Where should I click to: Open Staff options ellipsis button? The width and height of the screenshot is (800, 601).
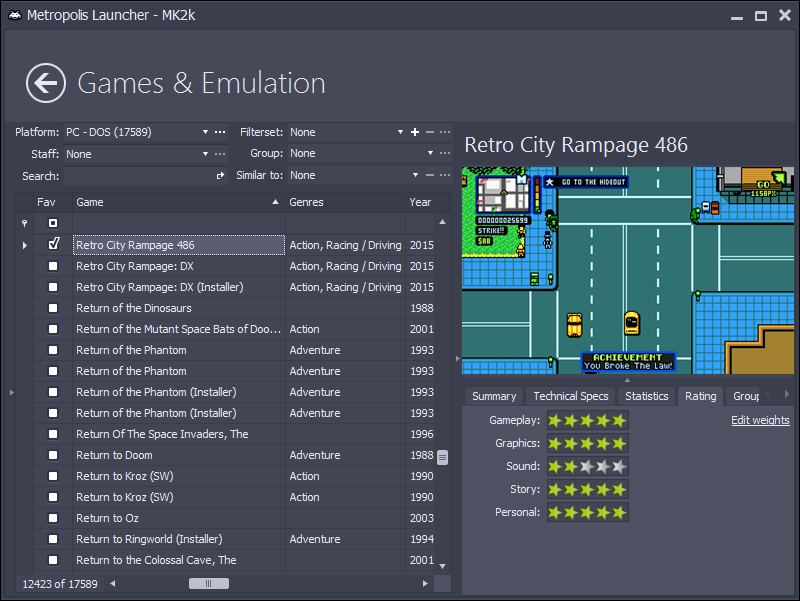[x=220, y=154]
